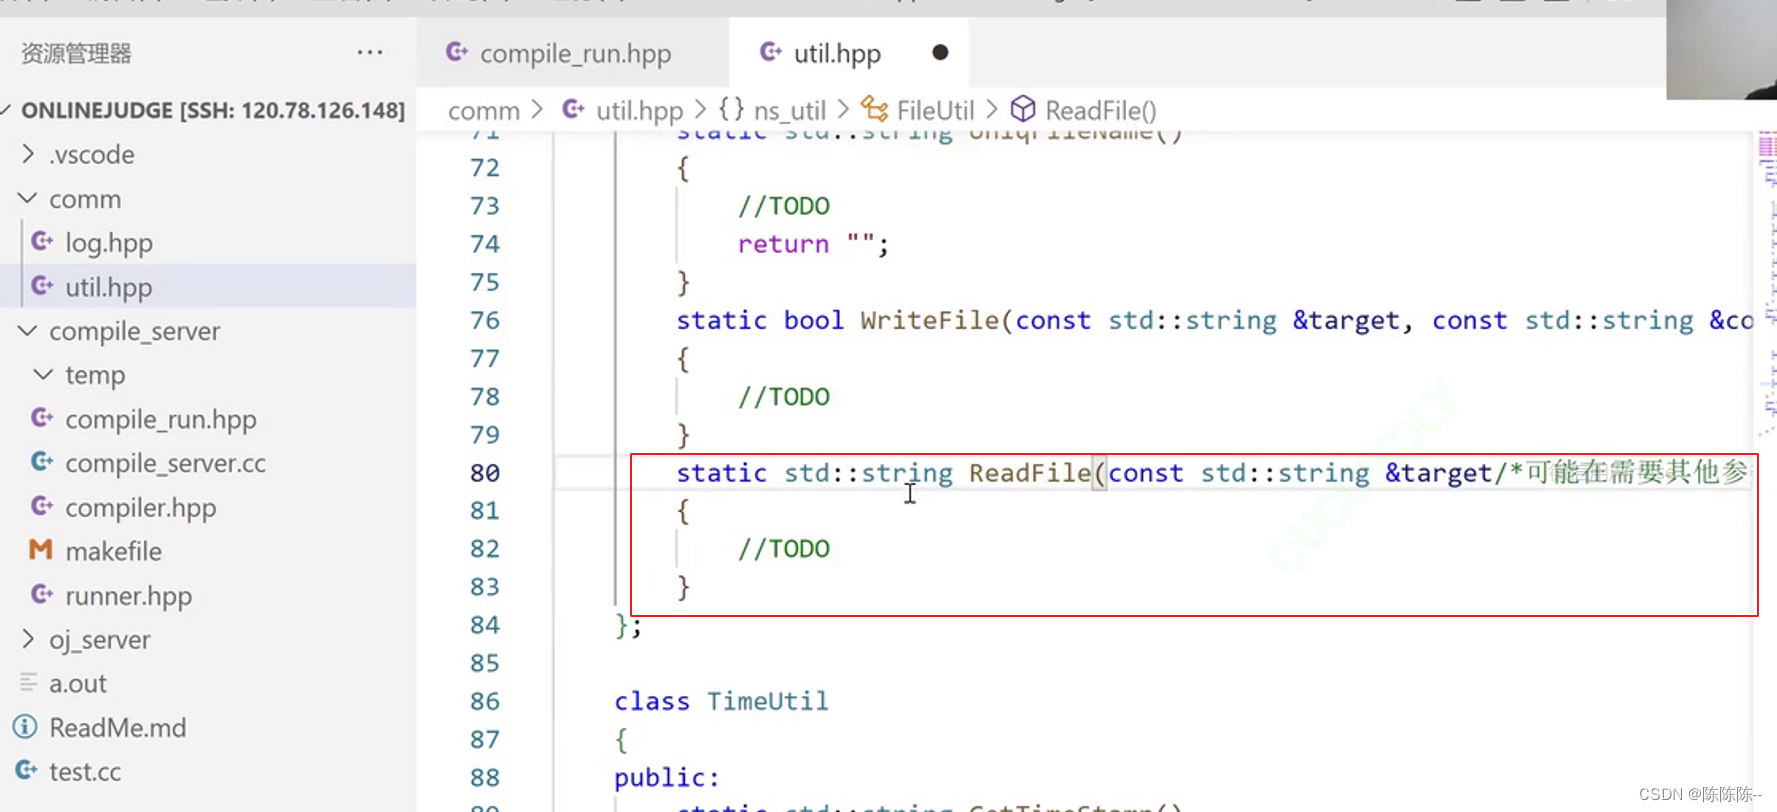Viewport: 1777px width, 812px height.
Task: Expand the .vscode folder
Action: click(208, 154)
